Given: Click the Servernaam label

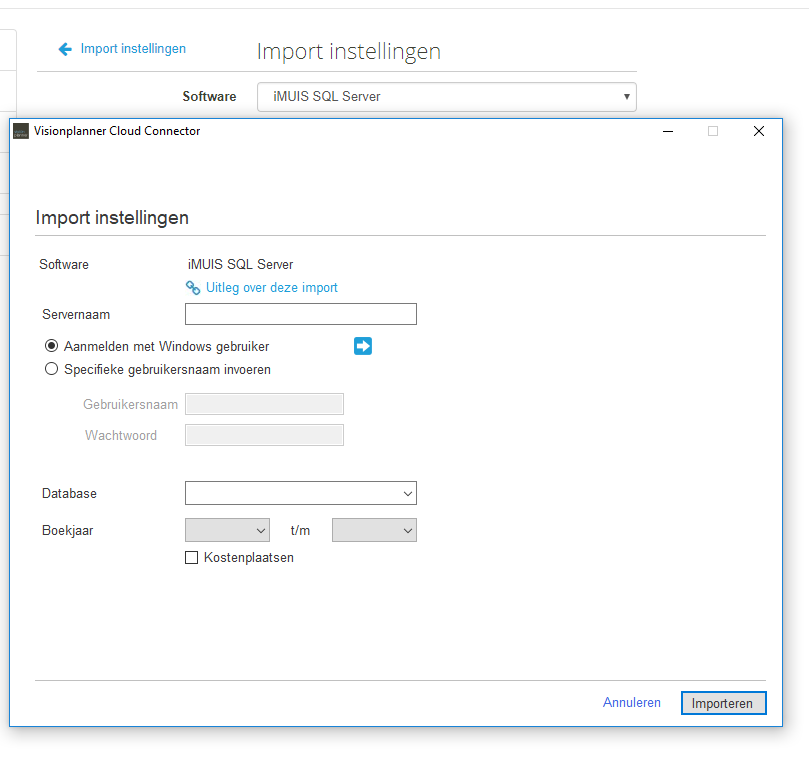Looking at the screenshot, I should click(76, 315).
